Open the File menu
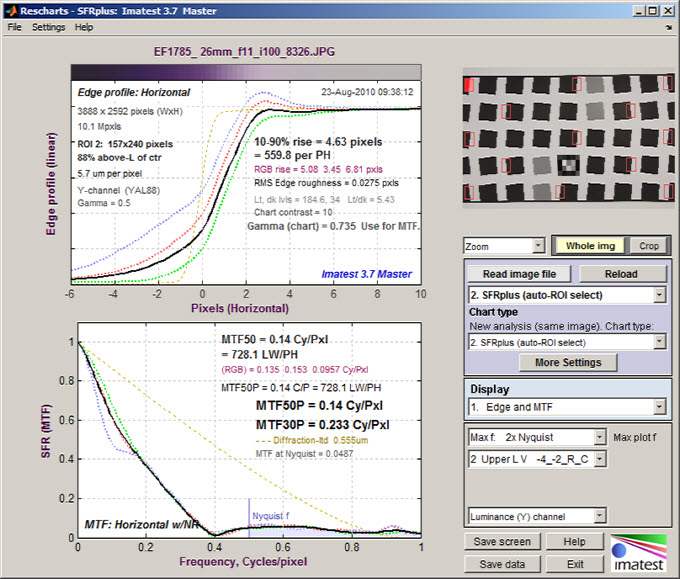This screenshot has height=579, width=680. tap(14, 27)
